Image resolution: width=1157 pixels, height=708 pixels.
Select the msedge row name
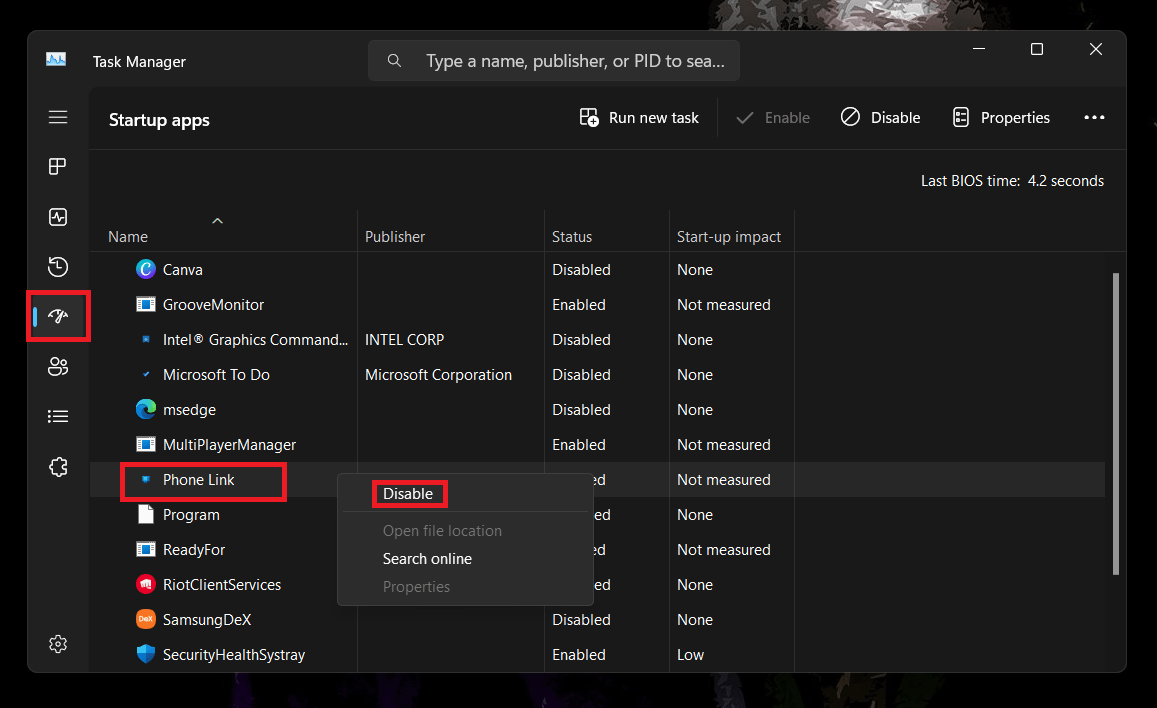(189, 409)
